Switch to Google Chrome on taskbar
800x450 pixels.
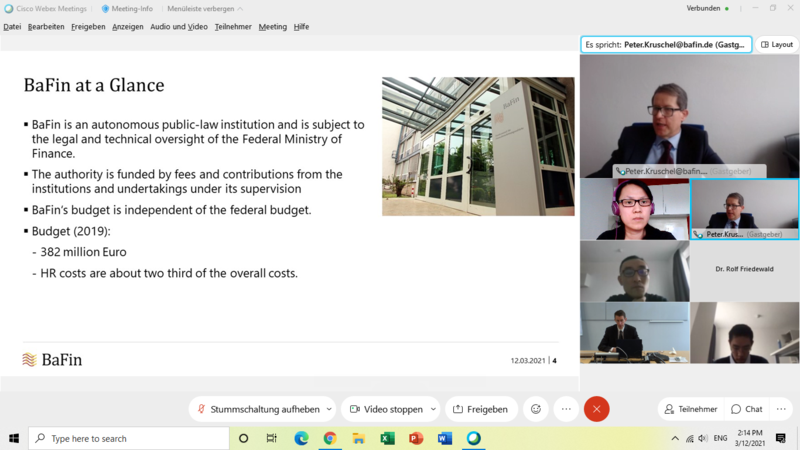coord(330,438)
